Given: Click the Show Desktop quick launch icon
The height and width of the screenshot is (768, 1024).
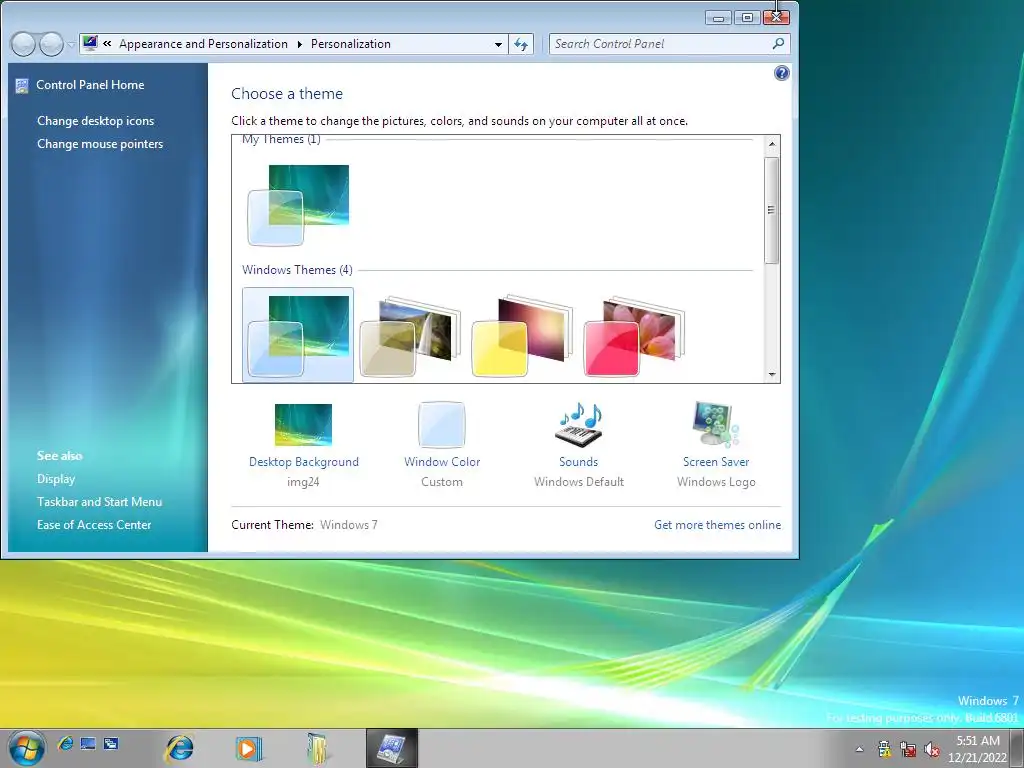Looking at the screenshot, I should 88,743.
